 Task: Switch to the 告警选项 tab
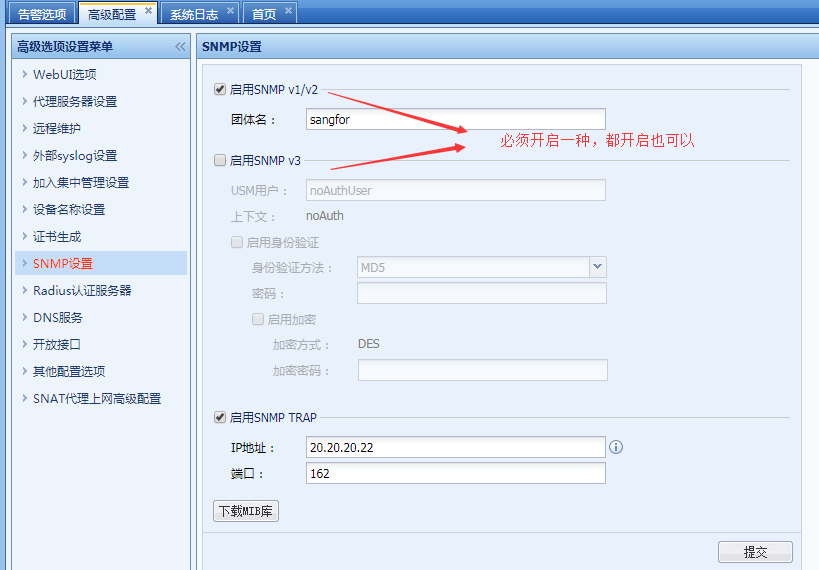[42, 14]
